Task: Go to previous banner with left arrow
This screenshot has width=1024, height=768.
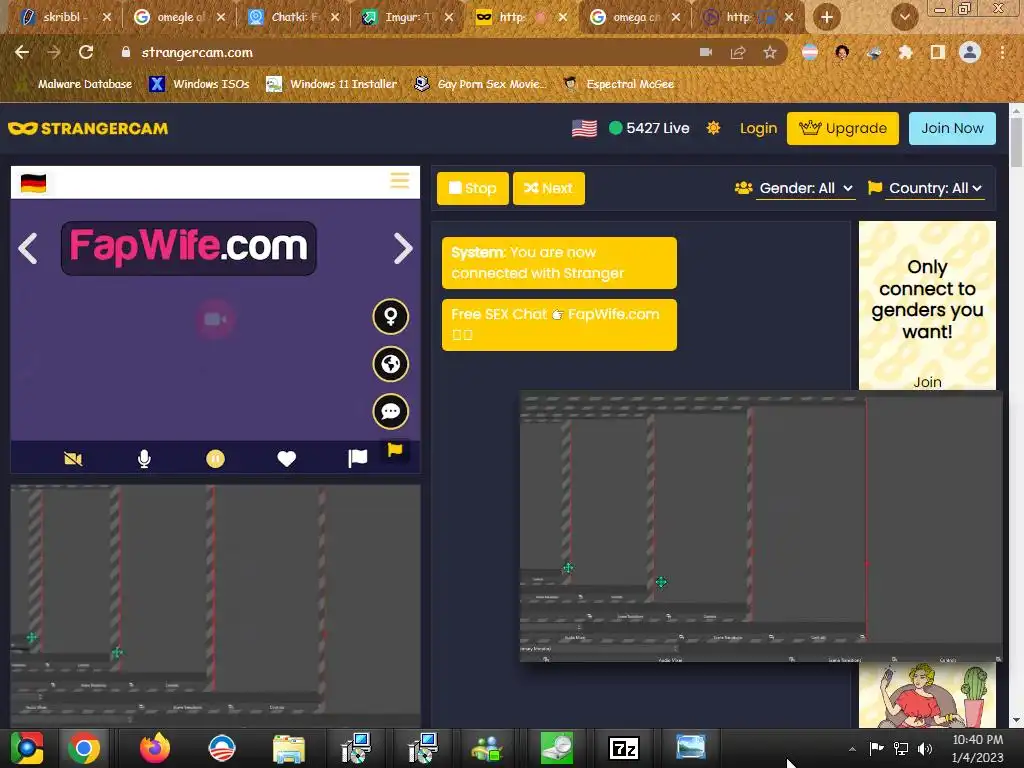Action: (27, 248)
